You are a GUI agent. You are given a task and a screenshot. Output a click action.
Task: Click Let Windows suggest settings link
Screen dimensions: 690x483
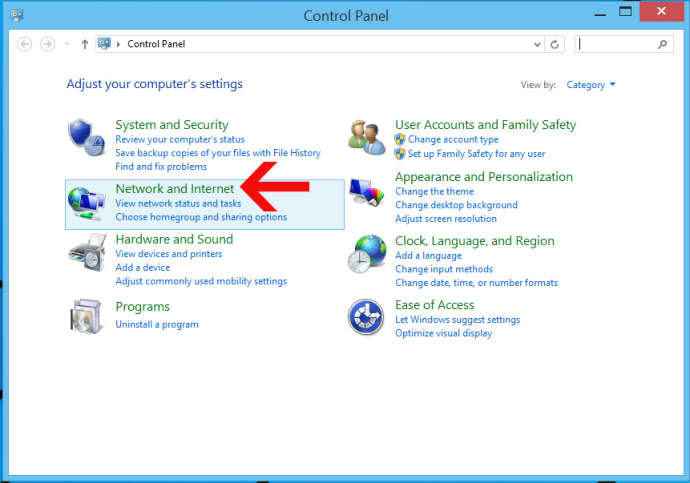click(458, 319)
